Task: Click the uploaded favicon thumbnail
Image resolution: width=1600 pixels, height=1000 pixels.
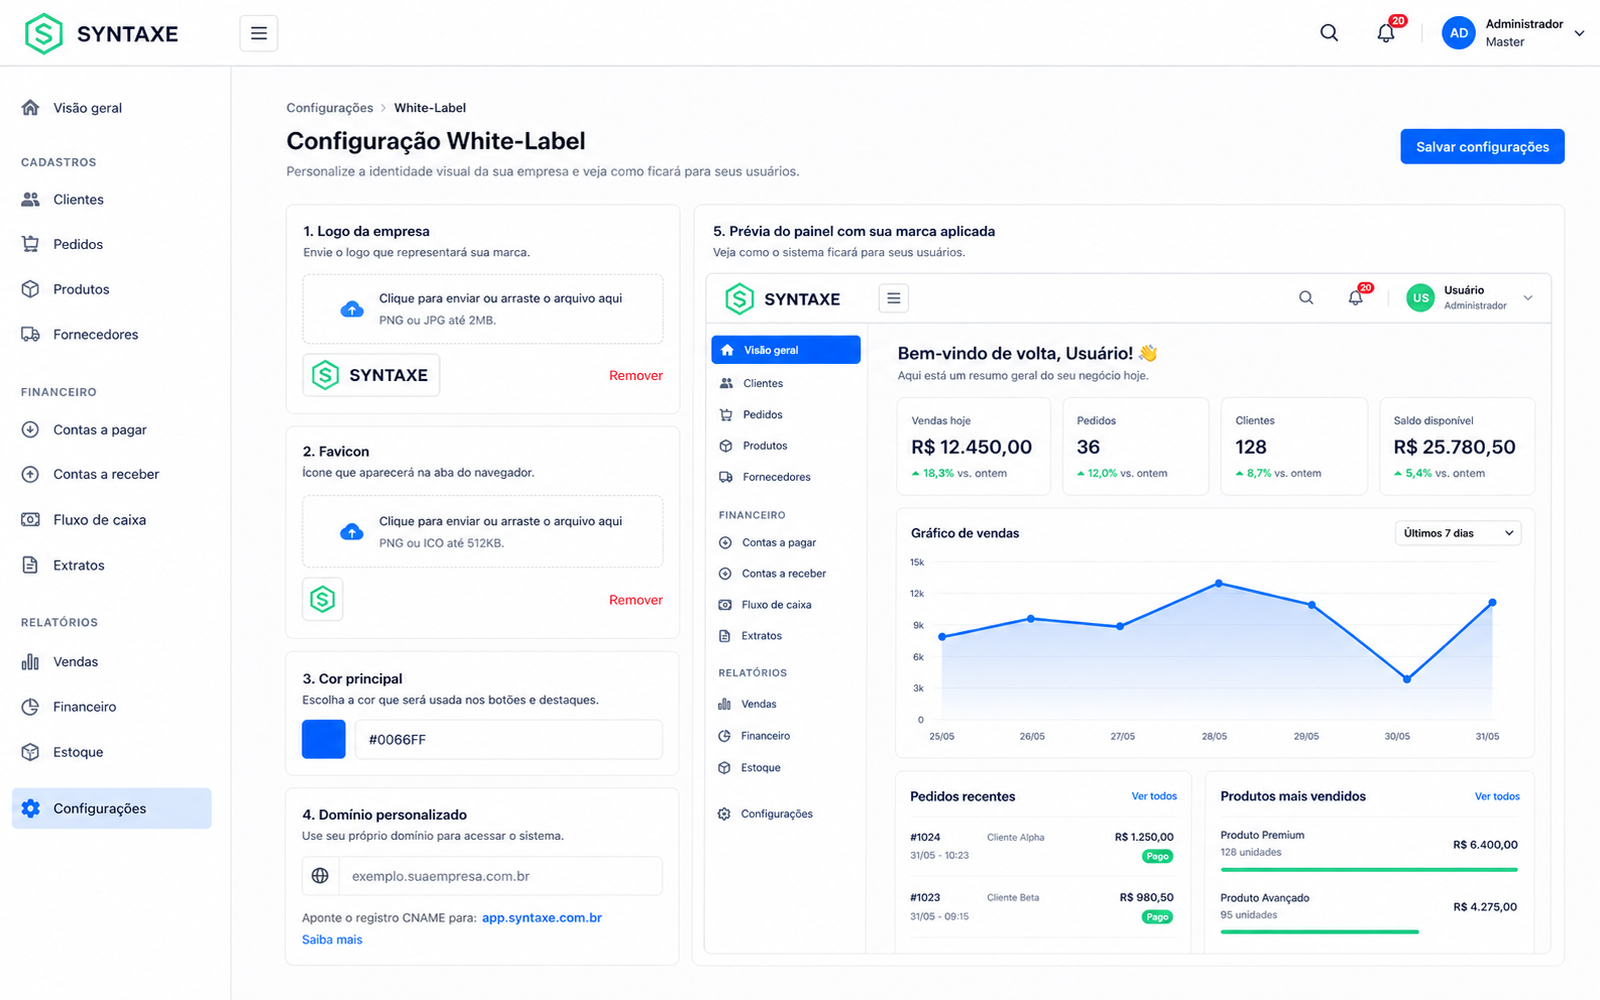Action: [x=322, y=599]
